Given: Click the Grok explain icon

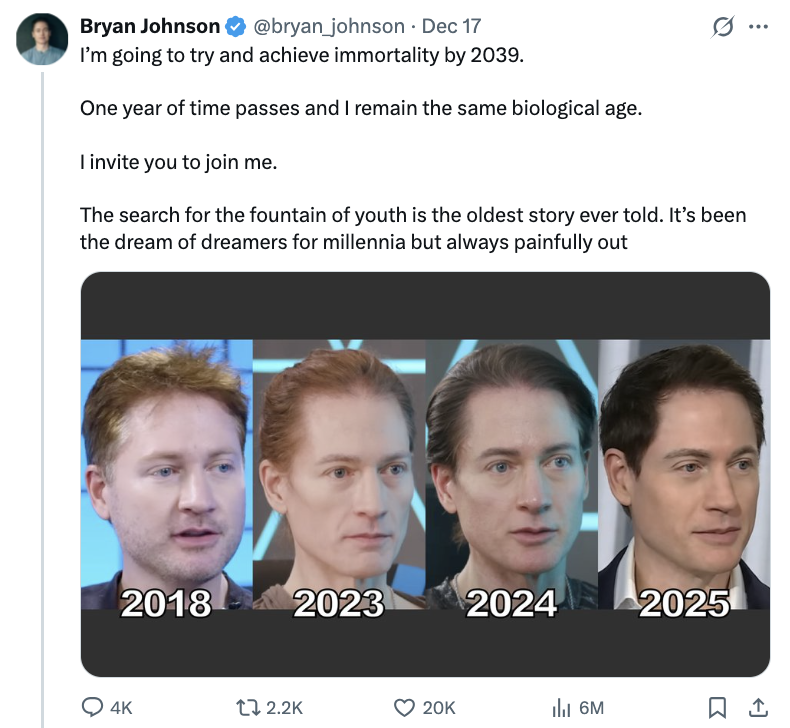Looking at the screenshot, I should click(x=722, y=27).
